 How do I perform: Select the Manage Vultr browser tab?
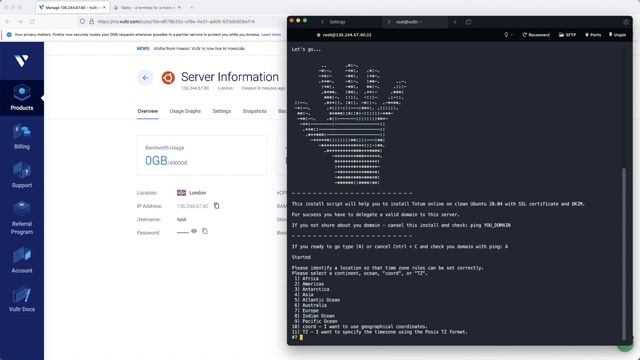[72, 7]
